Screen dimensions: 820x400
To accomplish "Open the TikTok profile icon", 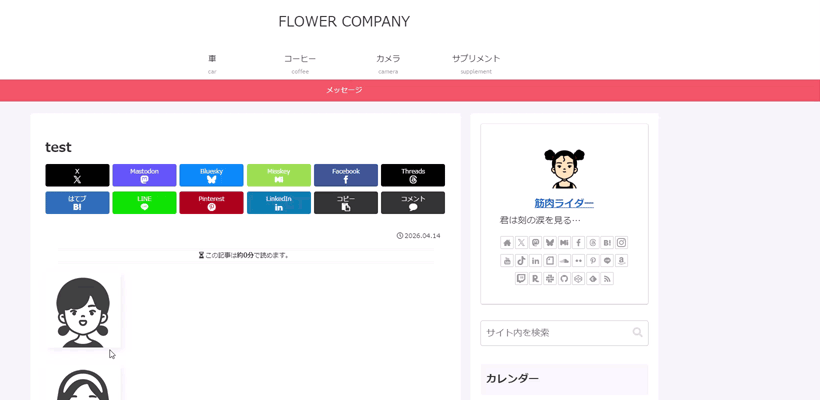I will pos(521,261).
